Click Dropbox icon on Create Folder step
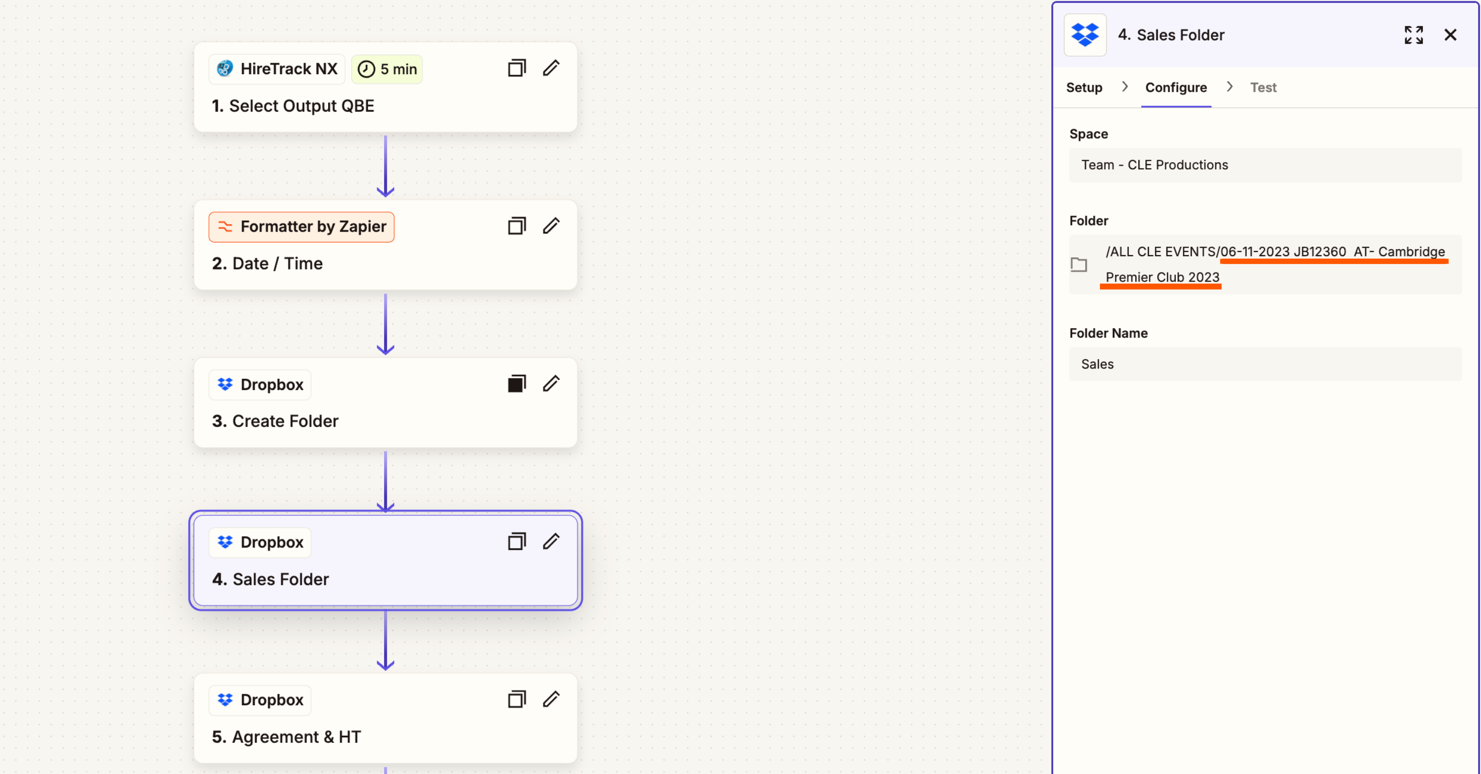The width and height of the screenshot is (1481, 774). pyautogui.click(x=225, y=385)
